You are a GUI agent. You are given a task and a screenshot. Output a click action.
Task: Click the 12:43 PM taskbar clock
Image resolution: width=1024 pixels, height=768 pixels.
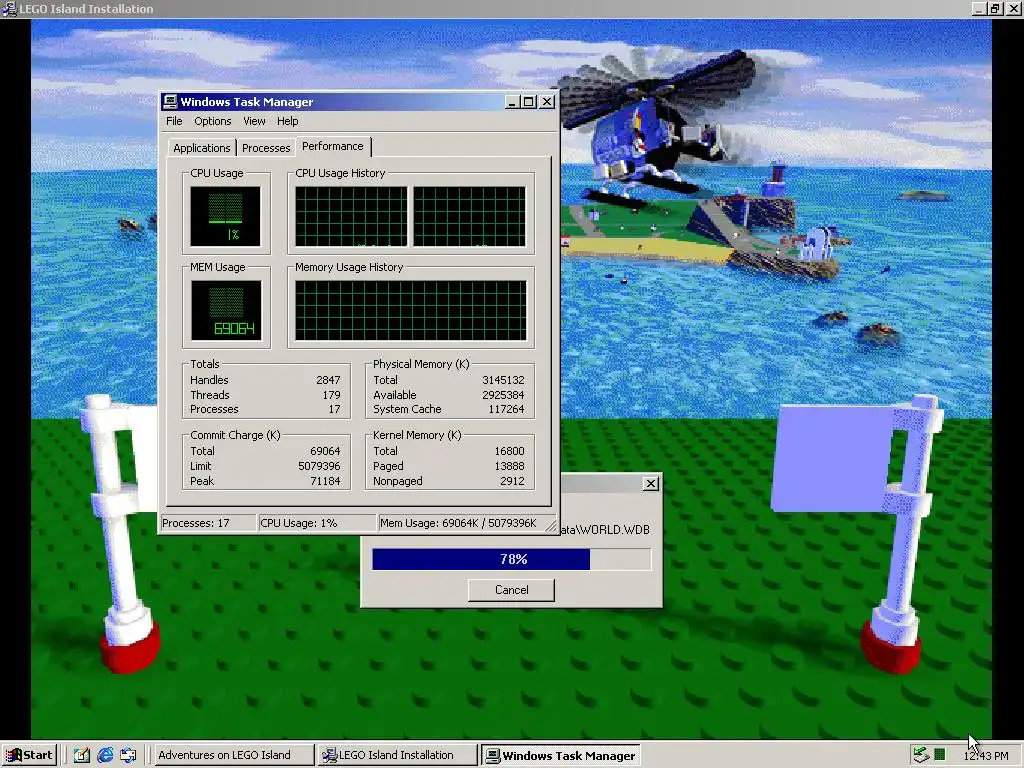coord(985,756)
